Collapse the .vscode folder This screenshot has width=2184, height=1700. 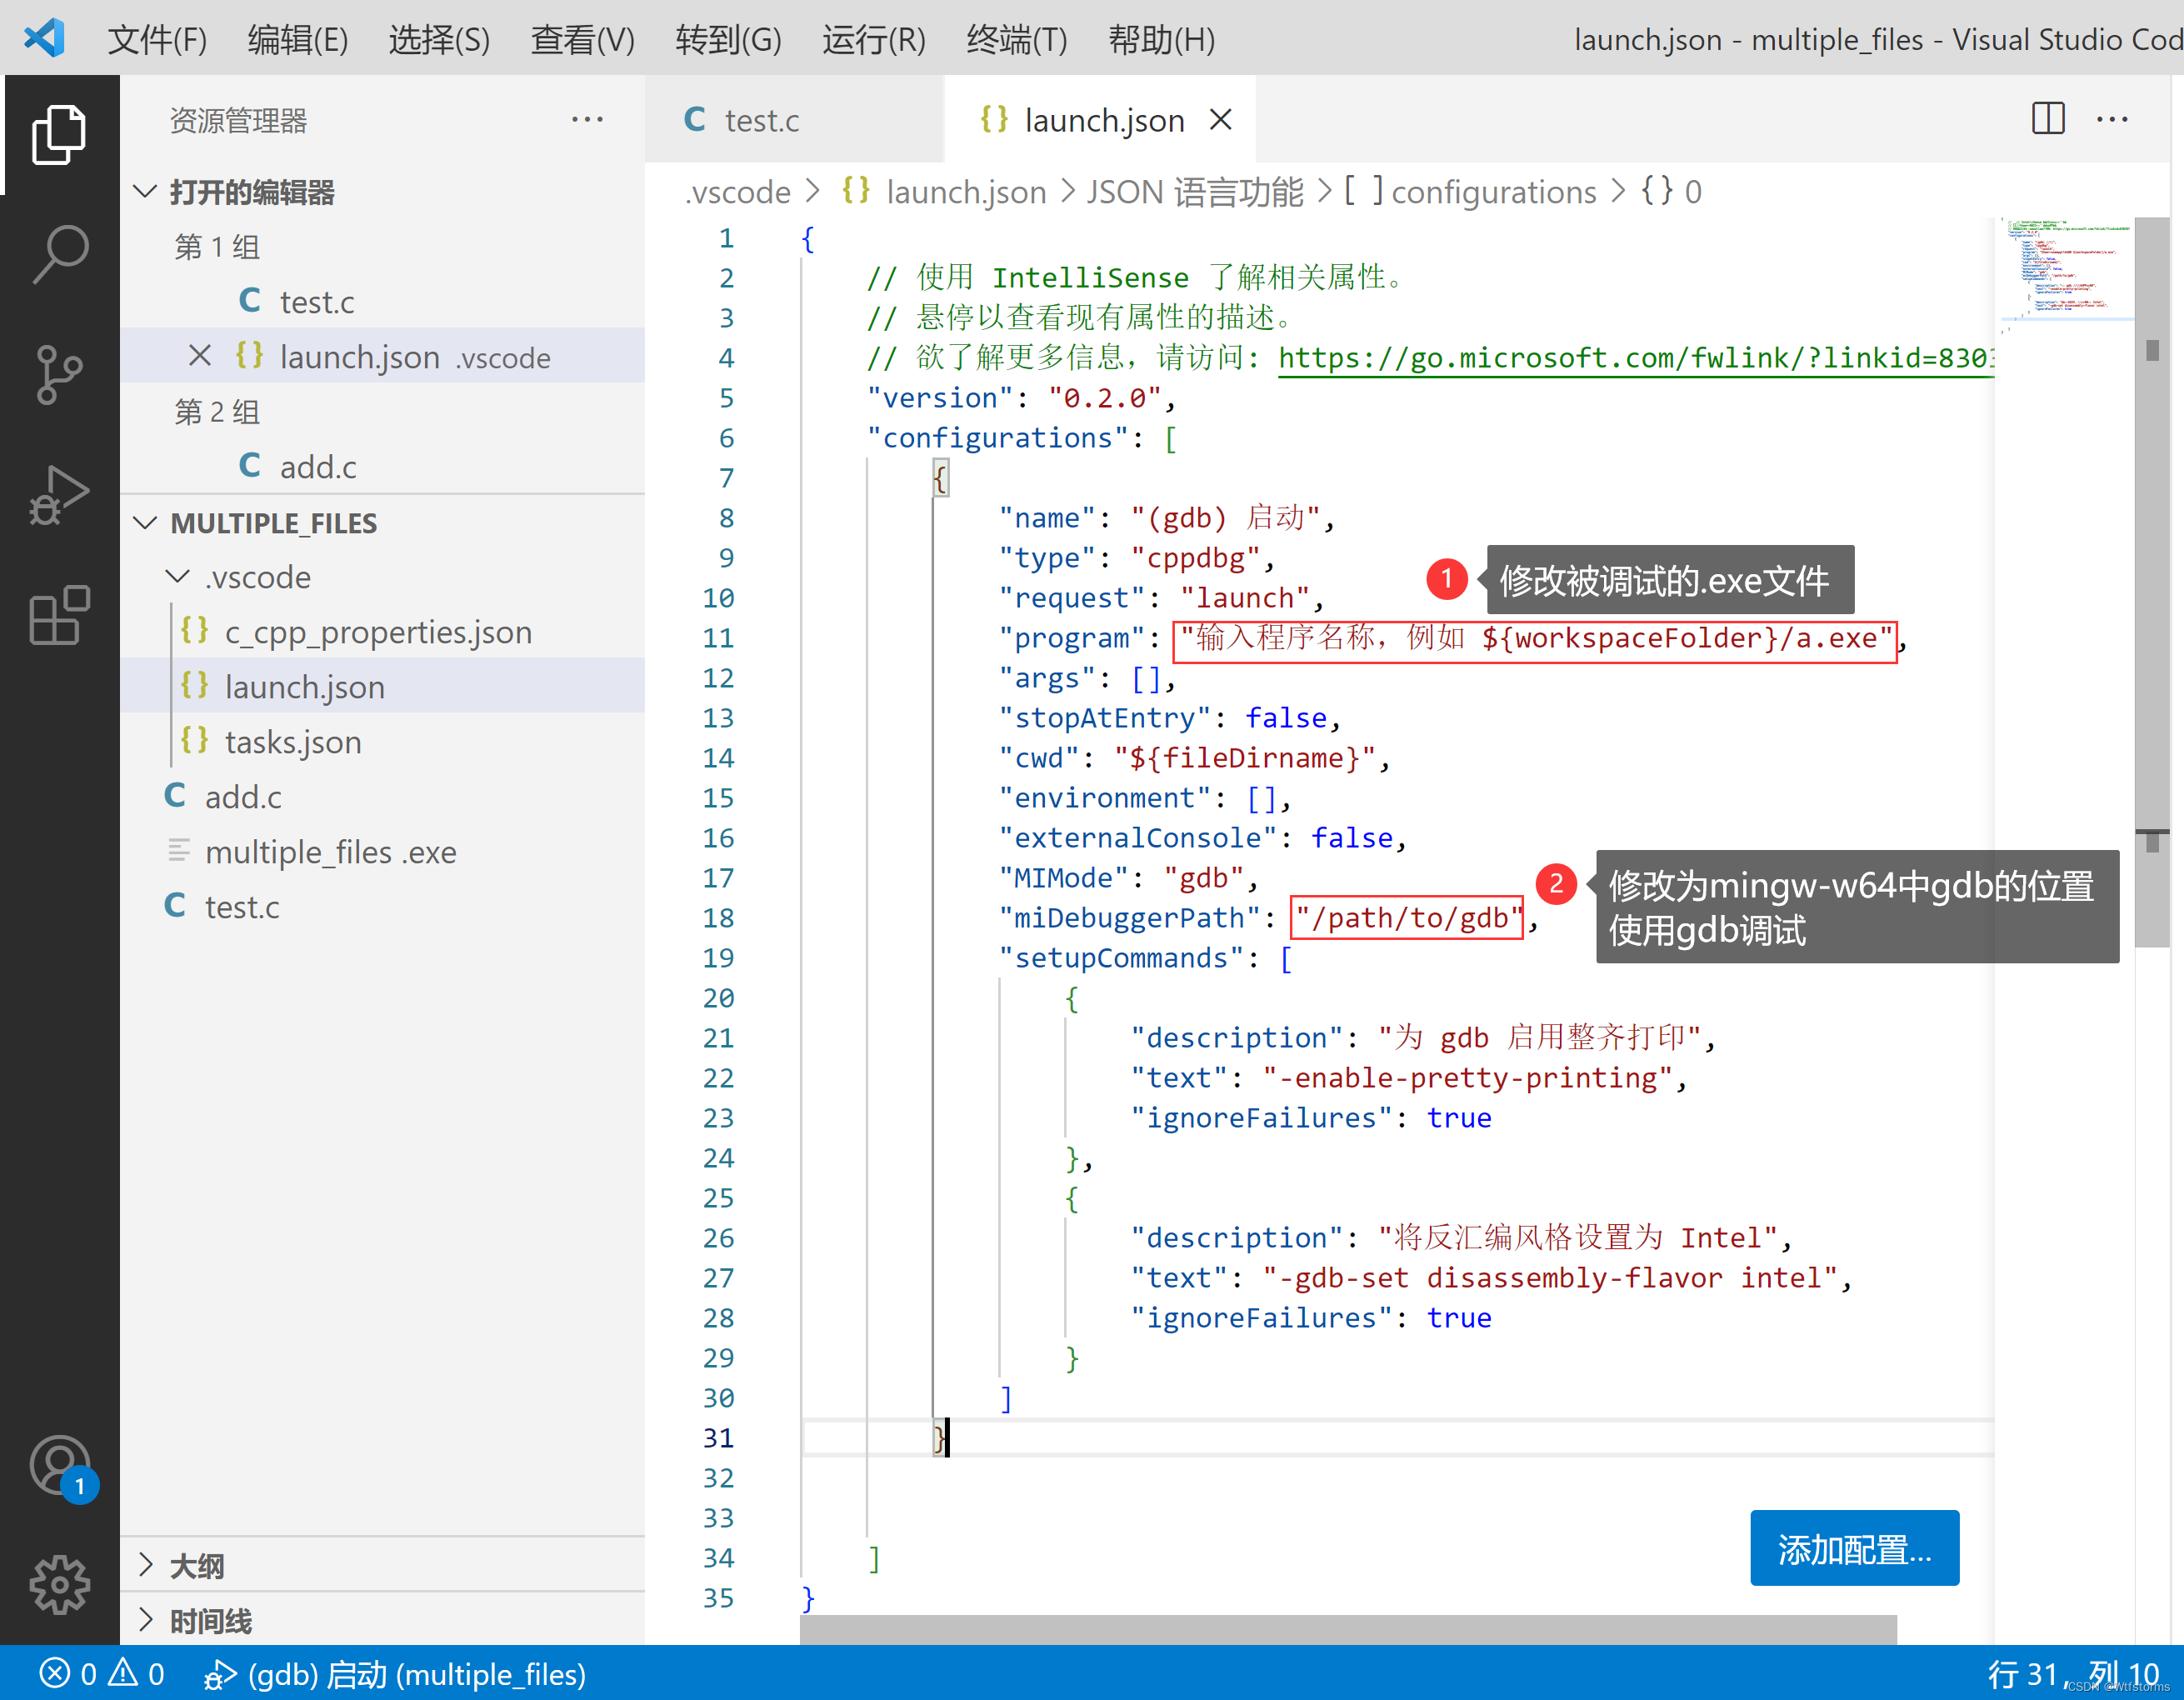pos(177,576)
